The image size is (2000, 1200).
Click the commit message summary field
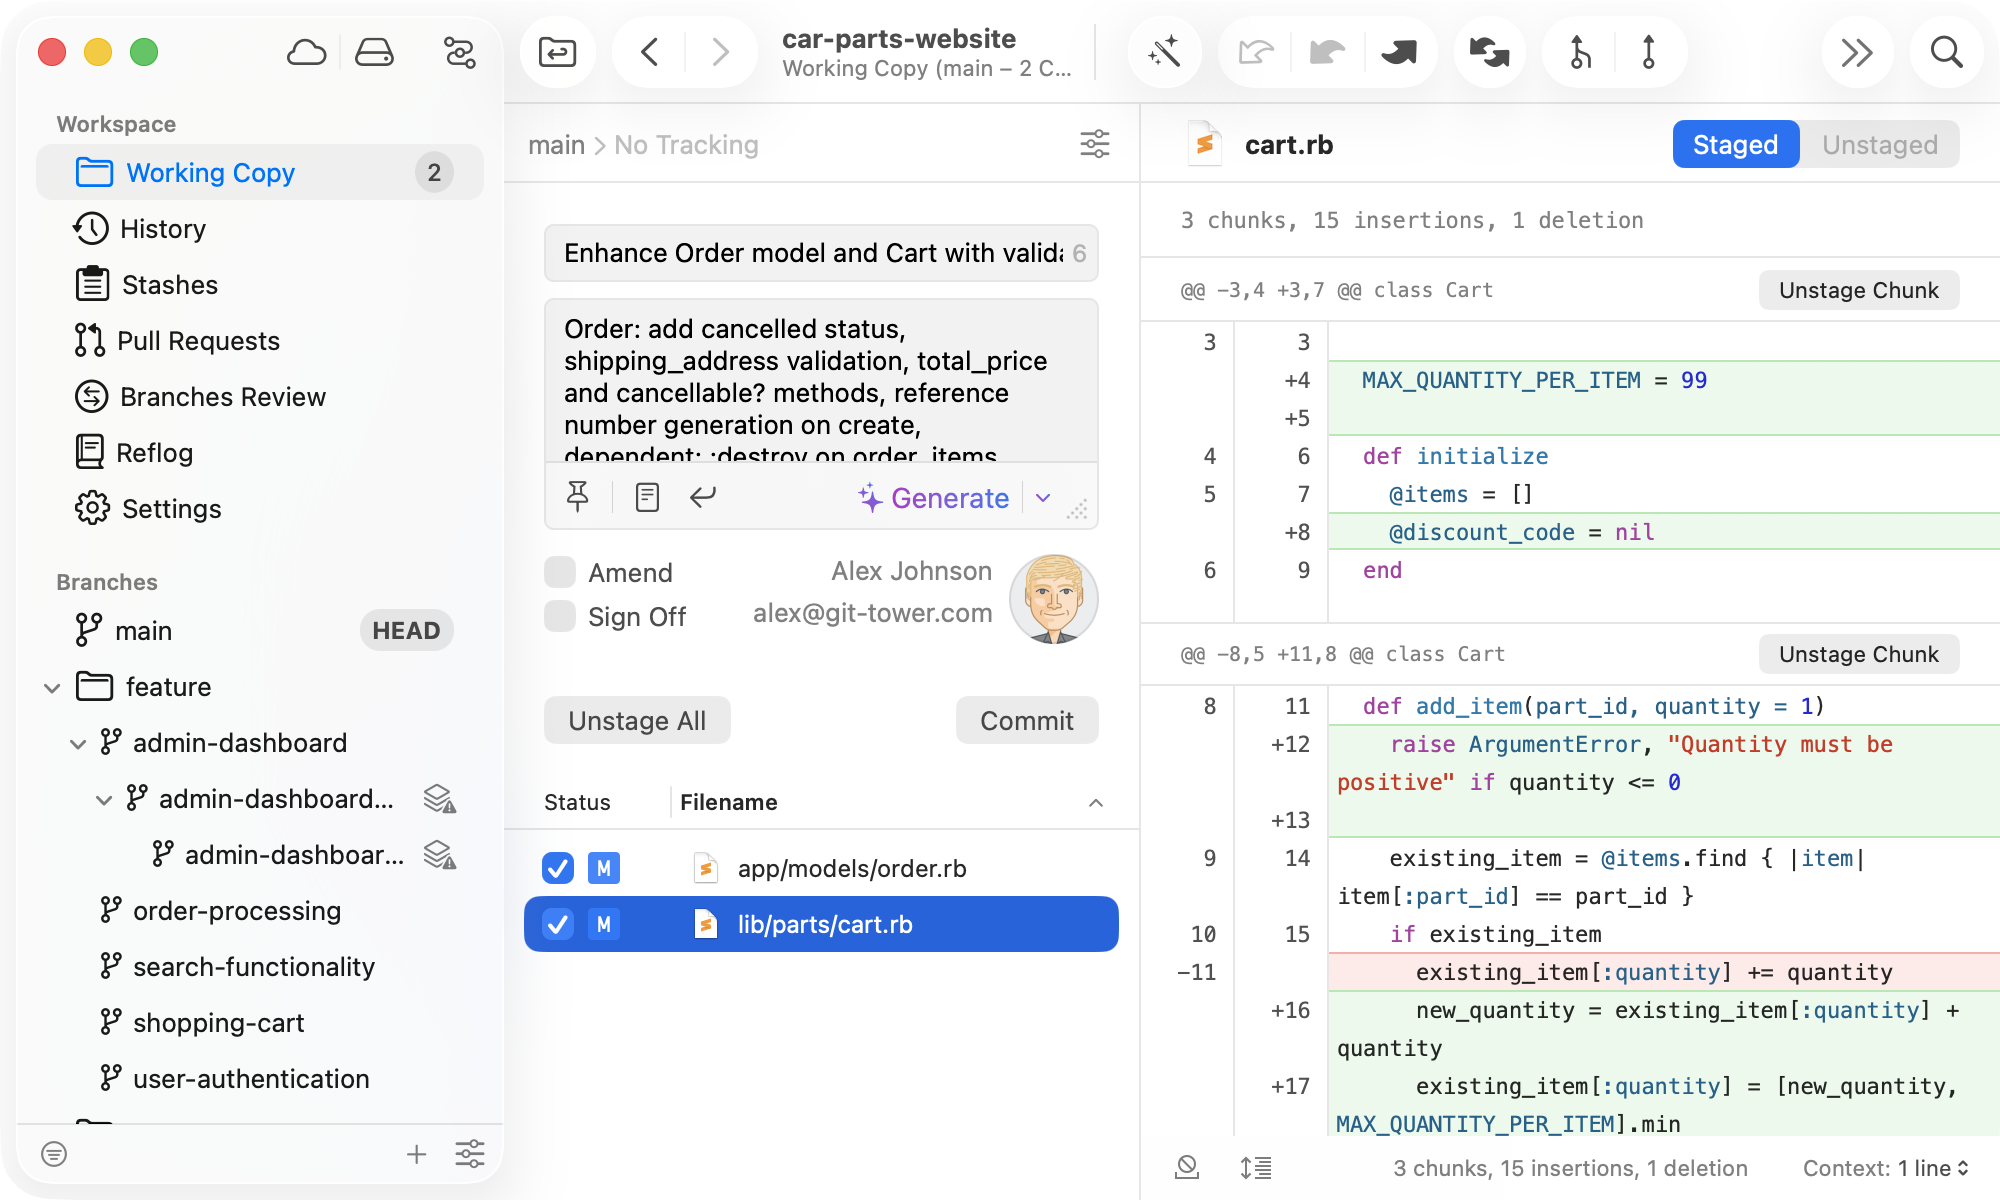pyautogui.click(x=810, y=253)
